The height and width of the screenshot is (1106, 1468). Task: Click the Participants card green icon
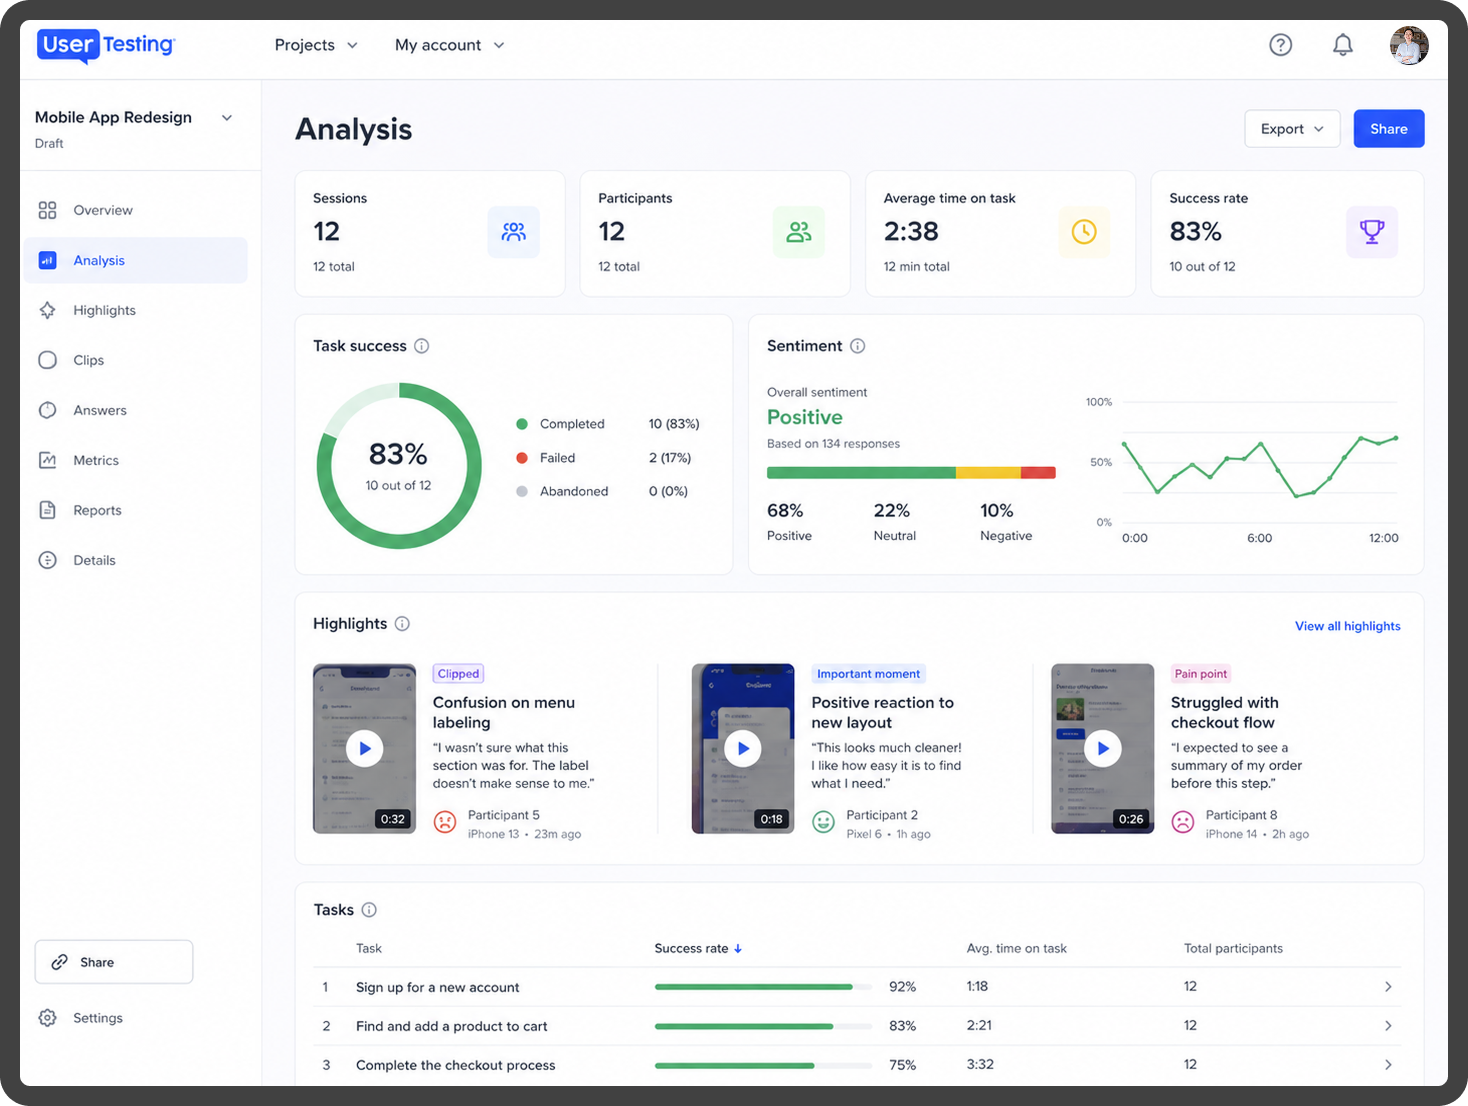click(799, 232)
